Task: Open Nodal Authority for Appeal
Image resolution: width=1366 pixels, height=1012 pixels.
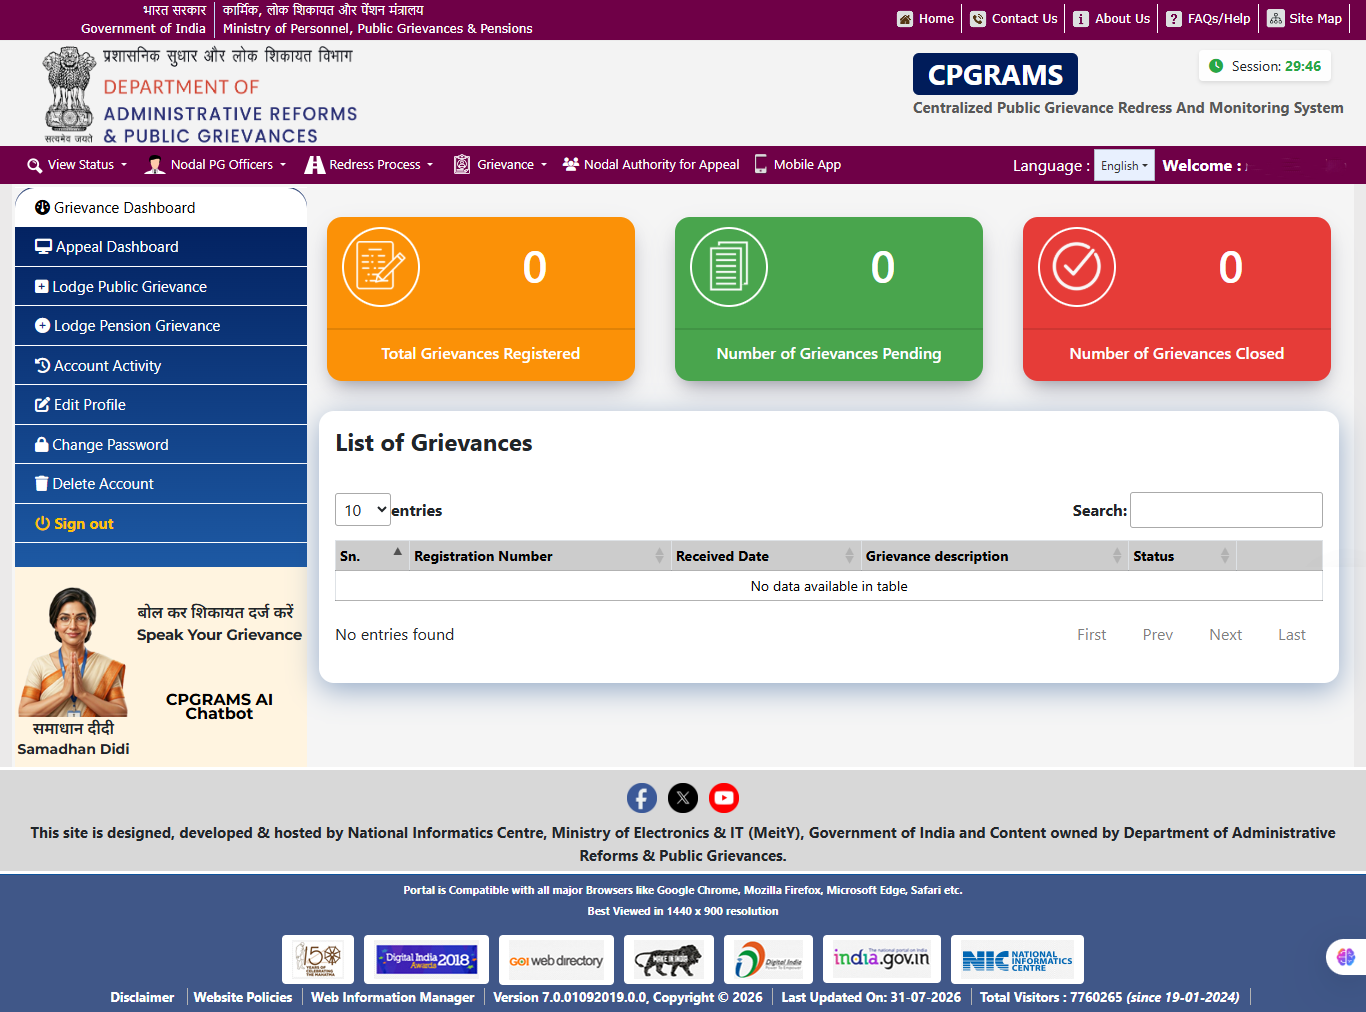Action: (651, 165)
